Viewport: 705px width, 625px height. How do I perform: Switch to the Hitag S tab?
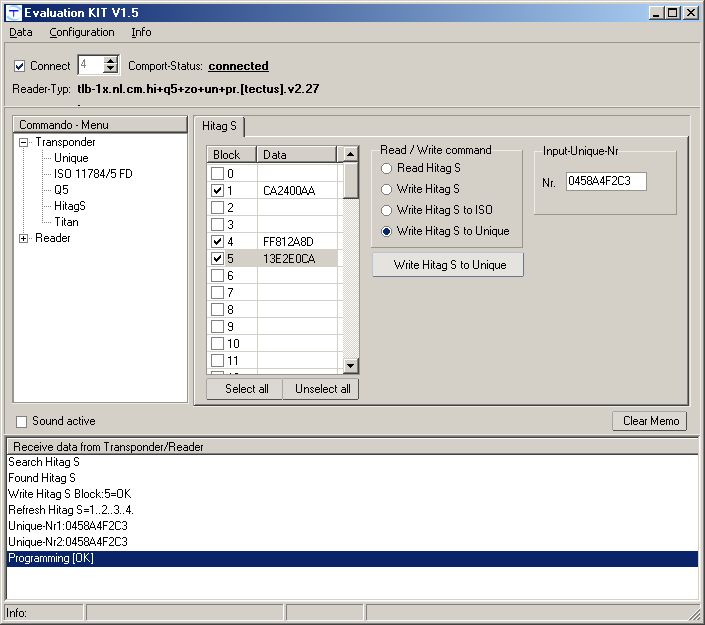pyautogui.click(x=219, y=126)
